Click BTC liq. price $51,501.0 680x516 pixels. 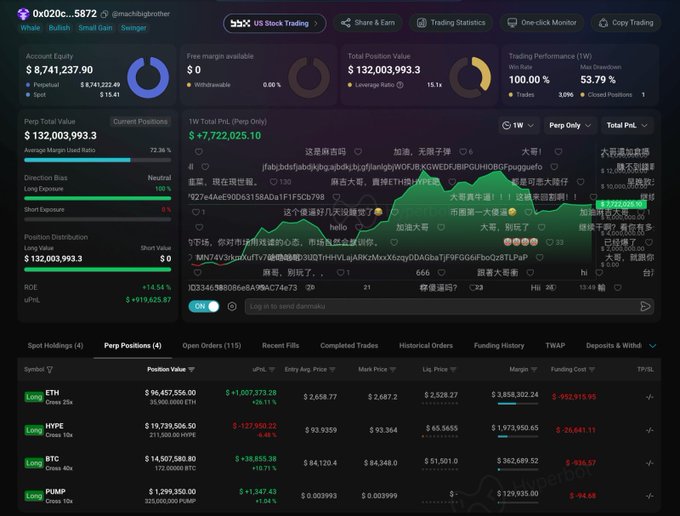pyautogui.click(x=441, y=461)
